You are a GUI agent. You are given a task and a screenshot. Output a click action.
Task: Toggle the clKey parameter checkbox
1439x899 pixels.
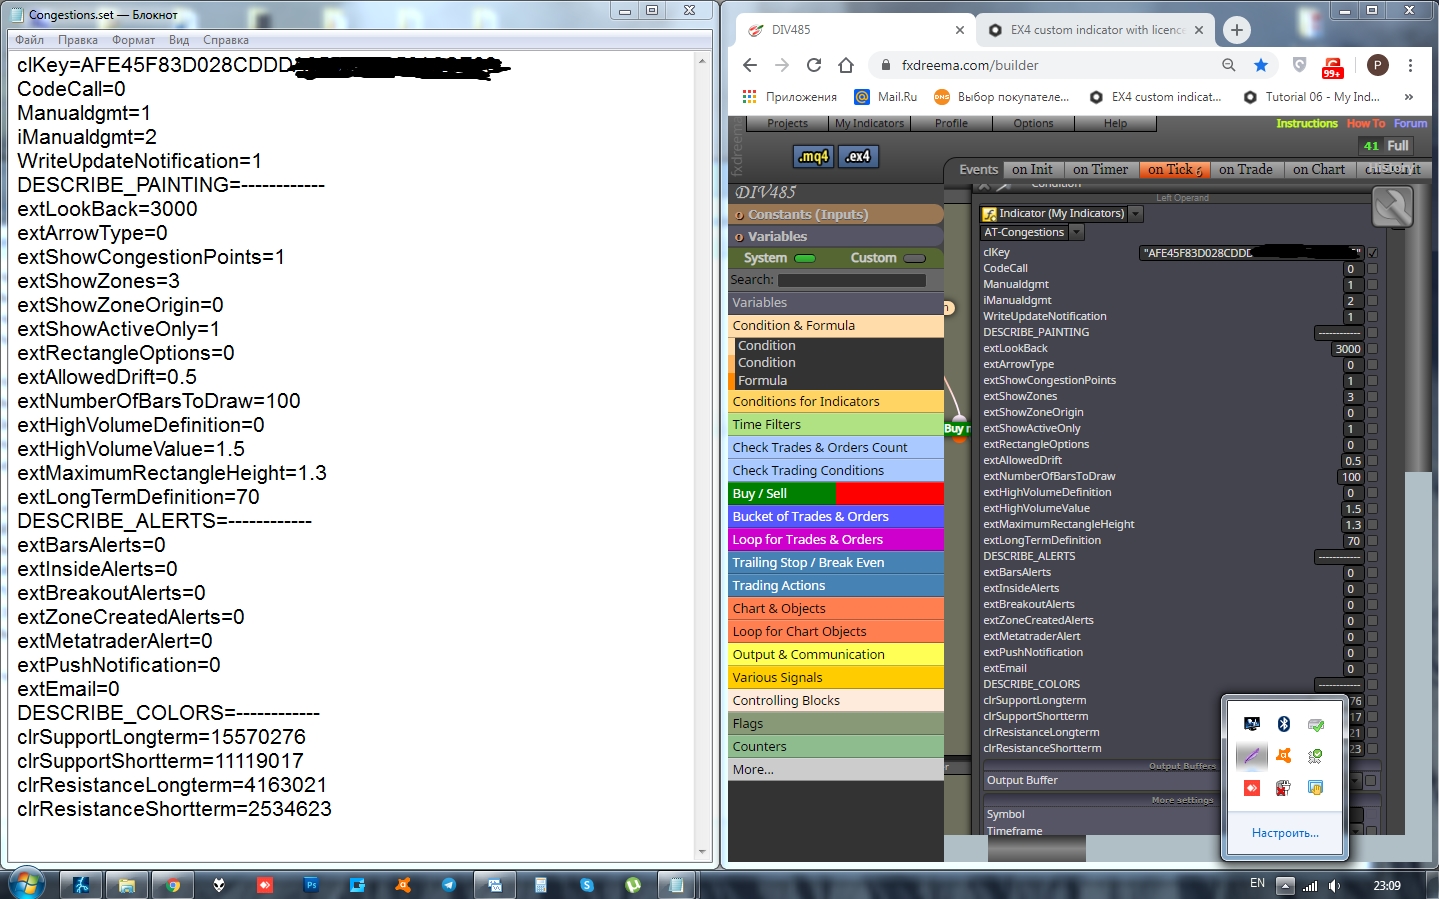(x=1372, y=253)
